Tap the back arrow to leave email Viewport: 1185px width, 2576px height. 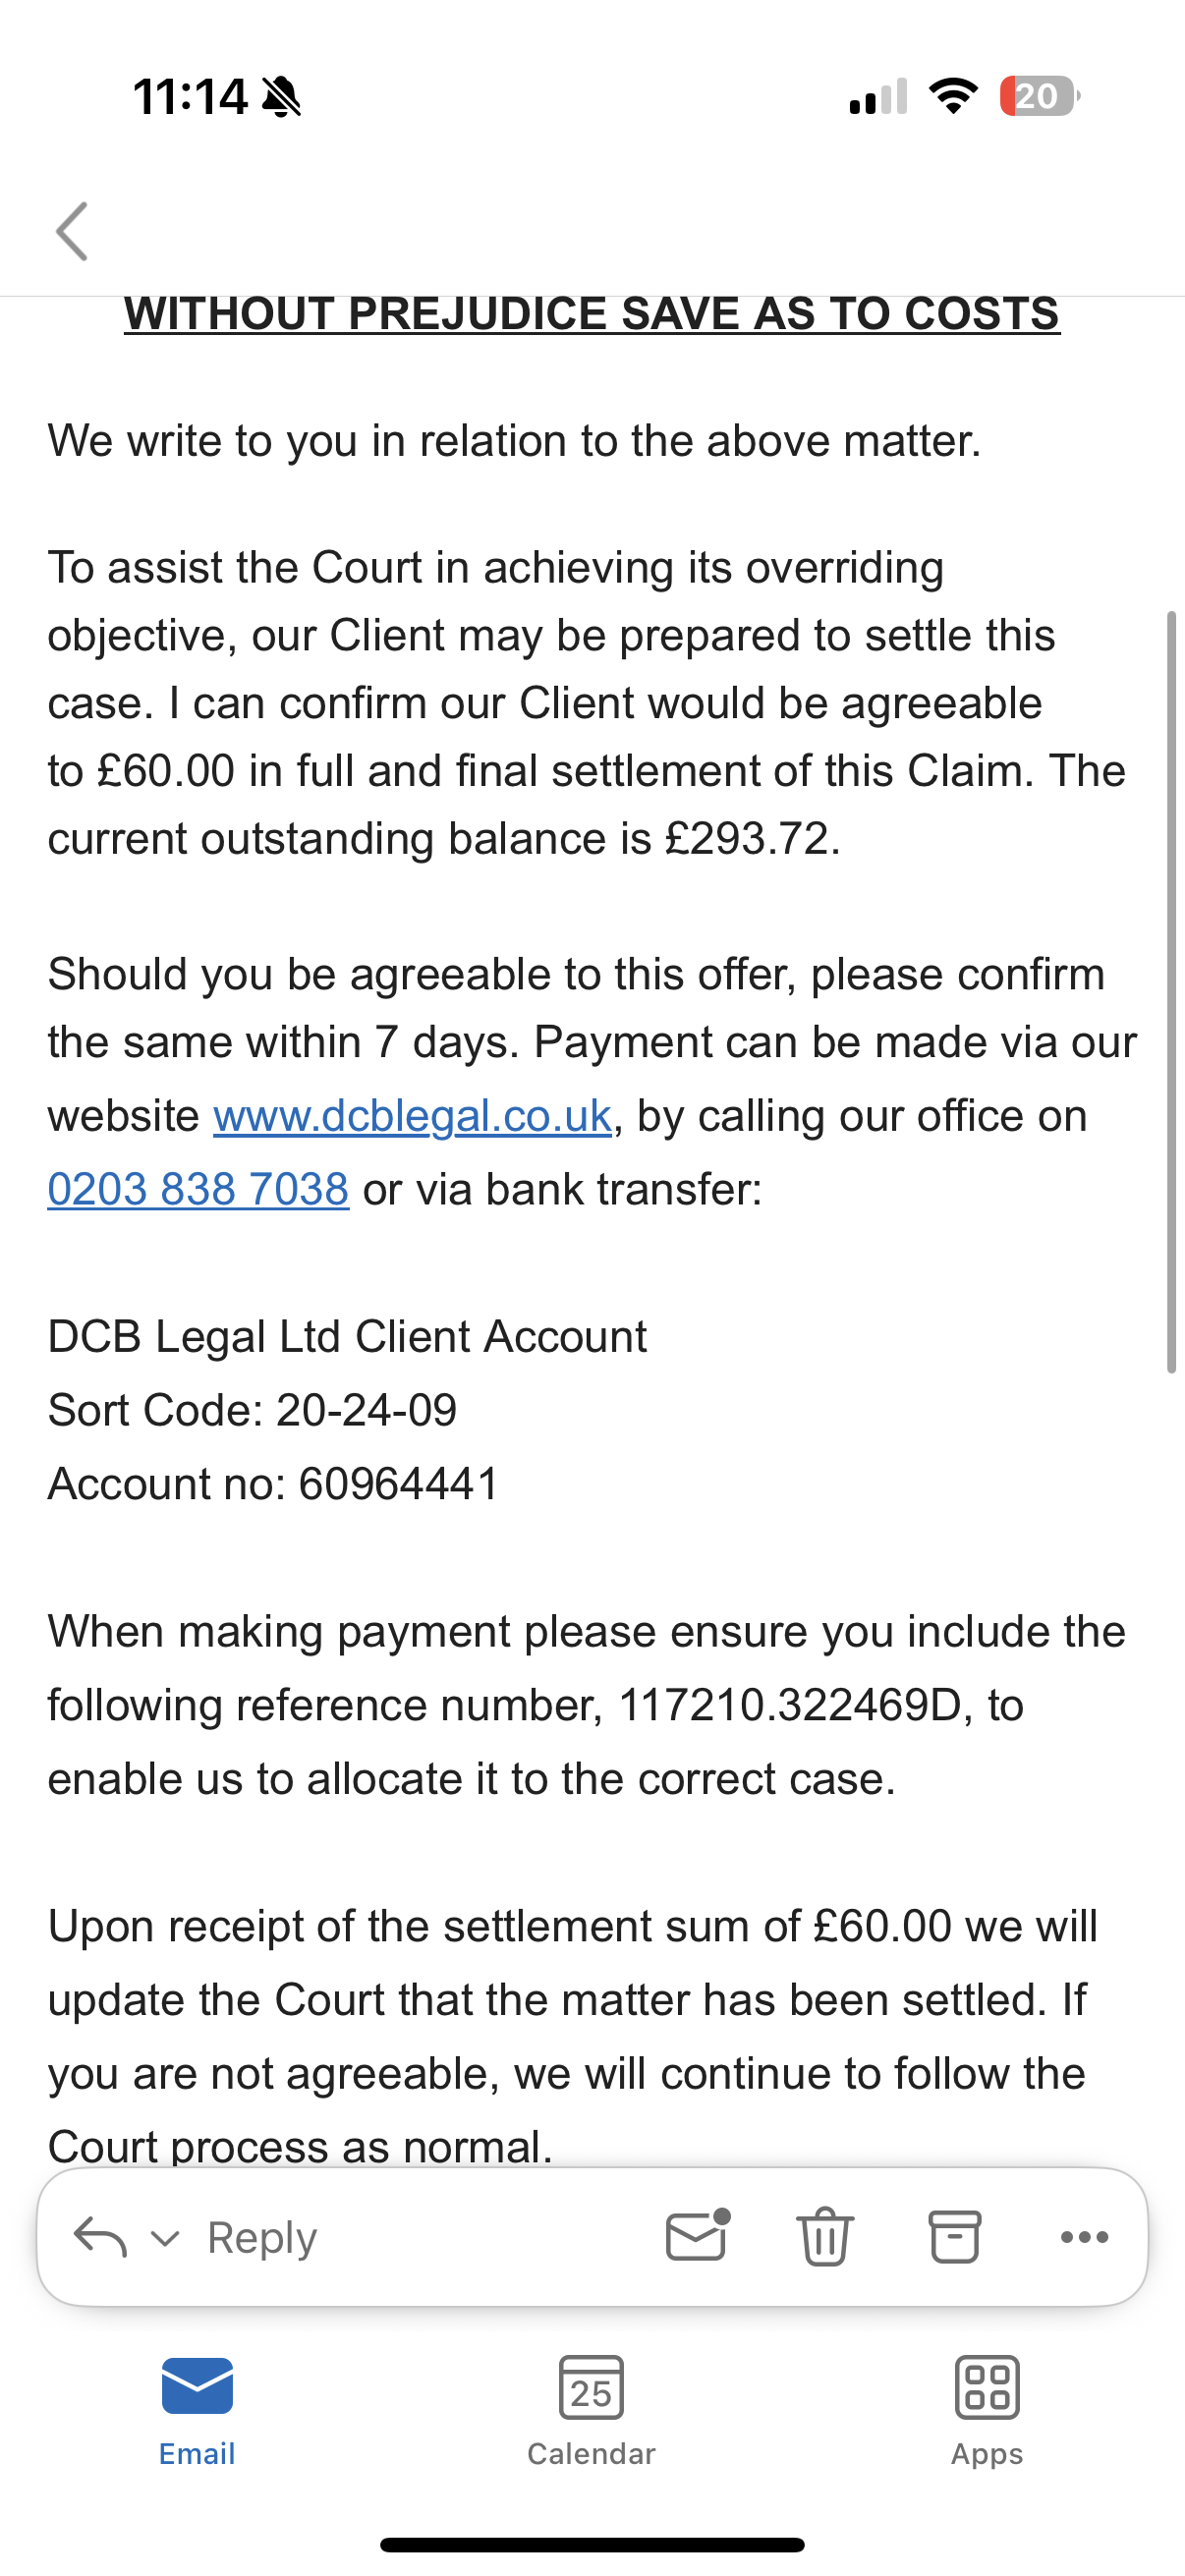pyautogui.click(x=72, y=231)
